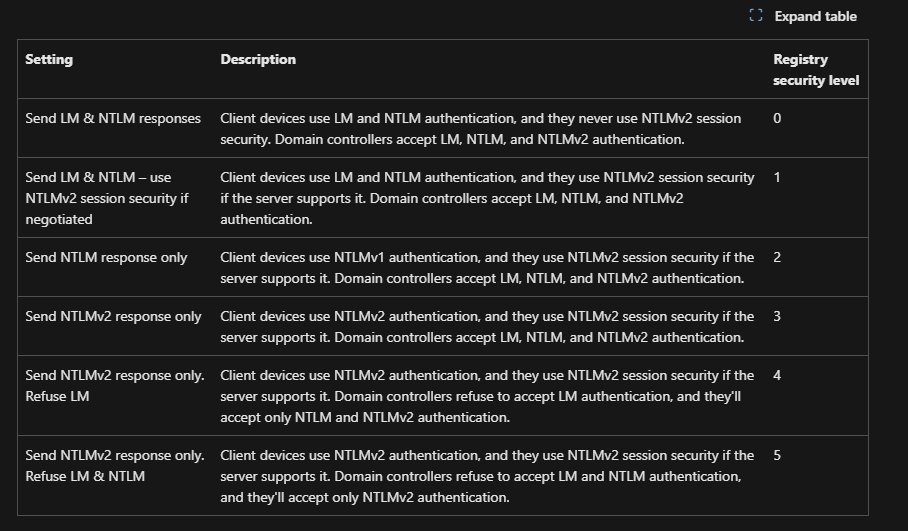Click the Registry security level header

click(815, 69)
